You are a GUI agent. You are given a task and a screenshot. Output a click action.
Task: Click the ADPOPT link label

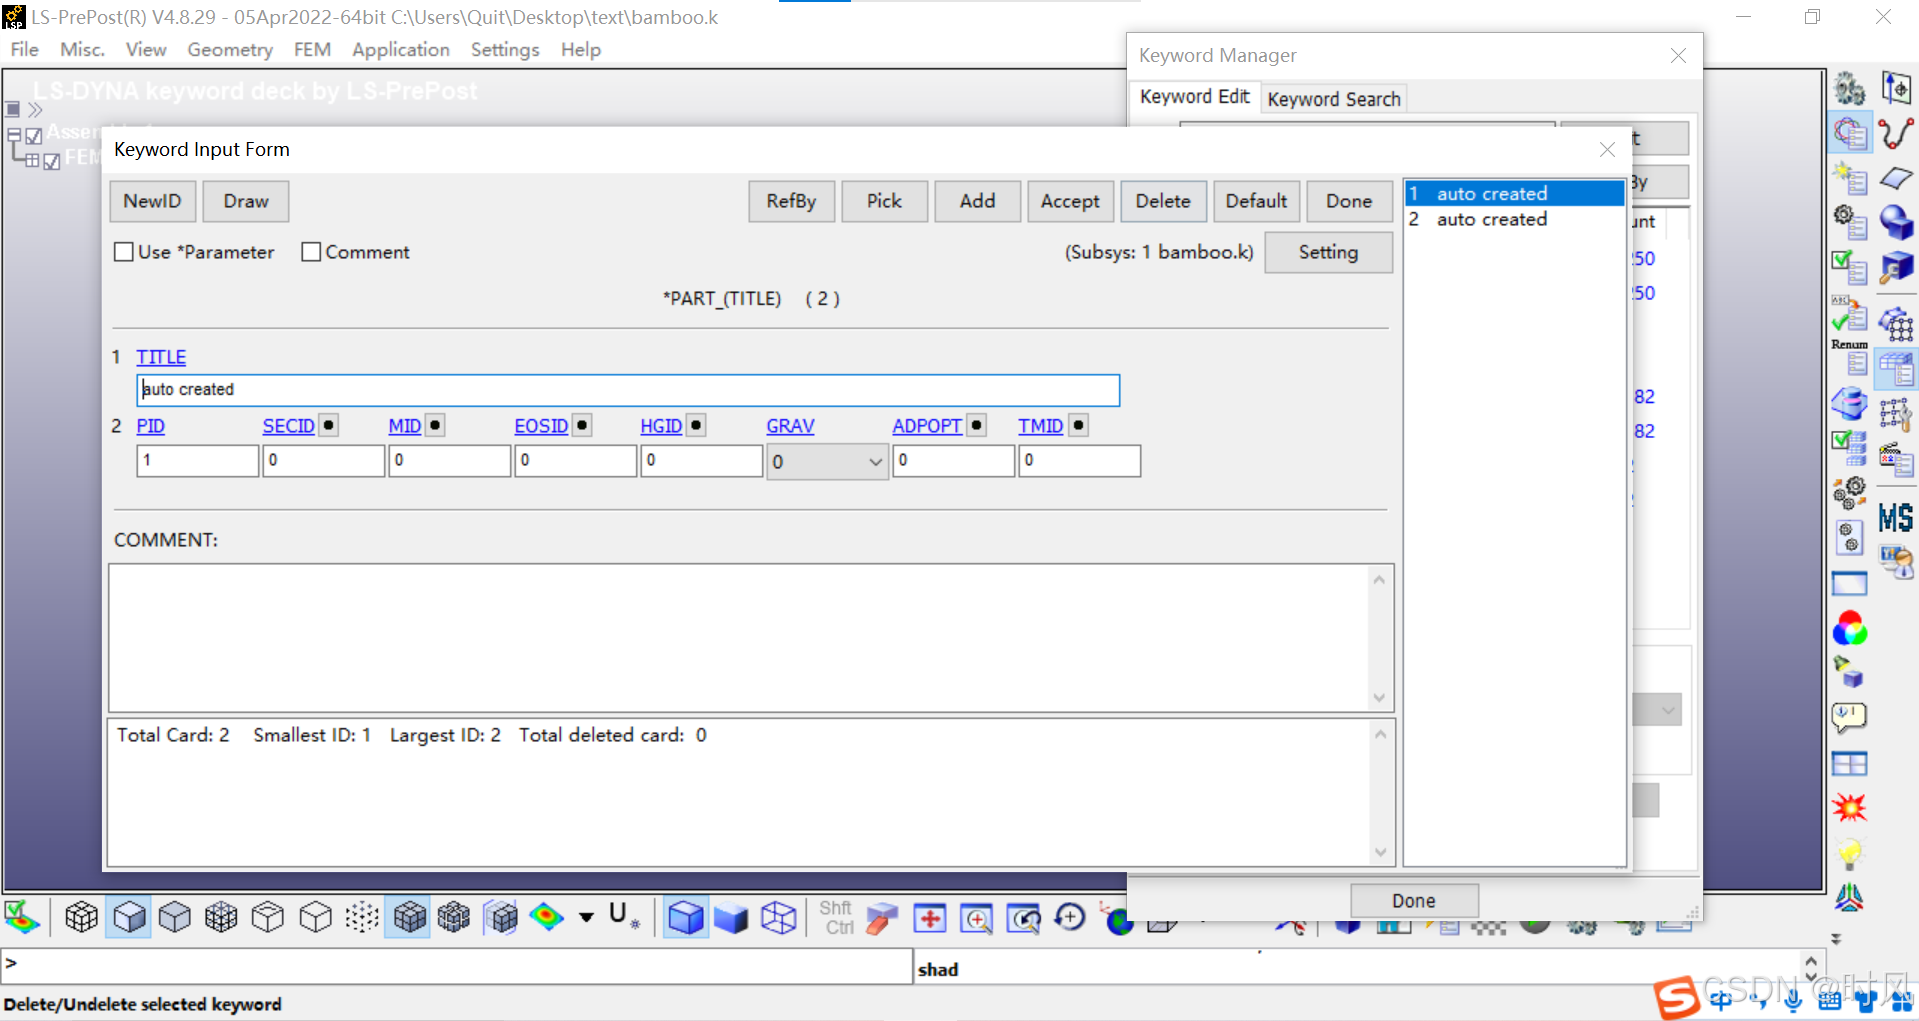point(927,426)
